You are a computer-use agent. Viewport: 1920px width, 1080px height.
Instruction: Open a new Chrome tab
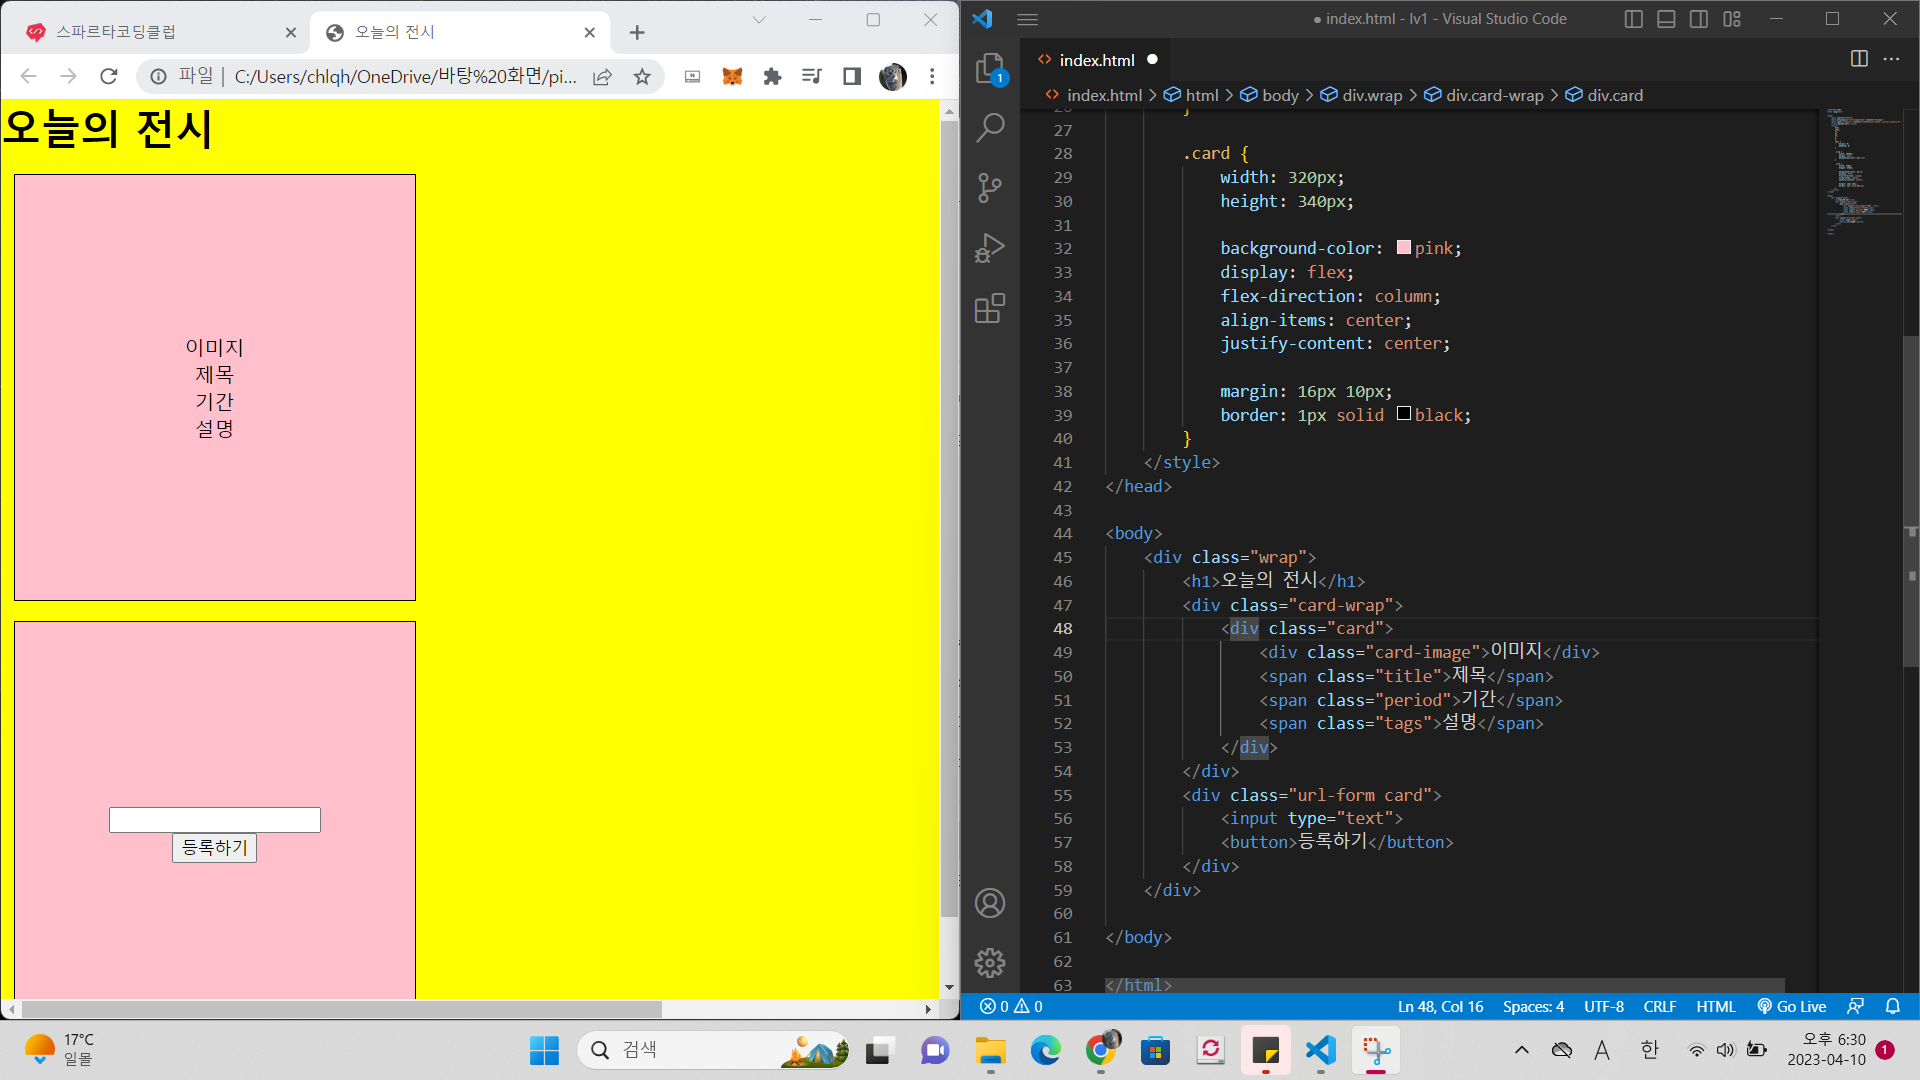click(637, 33)
